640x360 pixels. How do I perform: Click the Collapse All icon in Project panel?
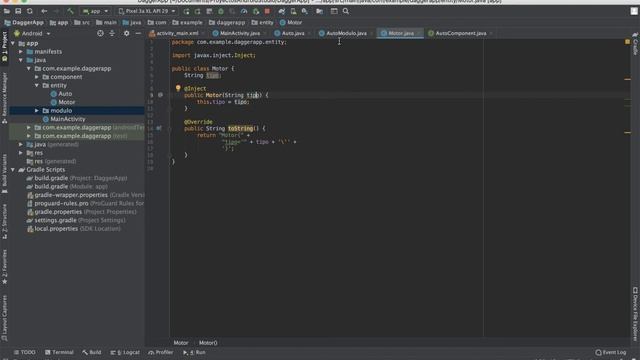pyautogui.click(x=112, y=33)
